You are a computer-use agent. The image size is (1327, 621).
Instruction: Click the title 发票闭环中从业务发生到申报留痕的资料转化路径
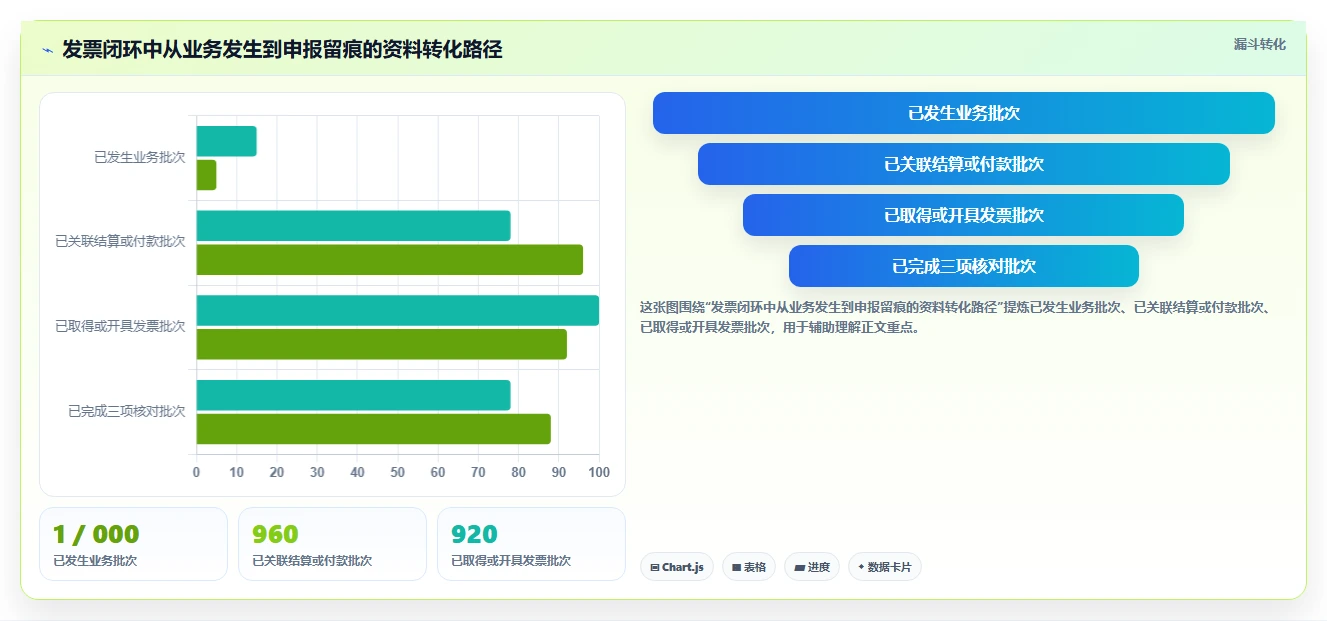tap(282, 49)
